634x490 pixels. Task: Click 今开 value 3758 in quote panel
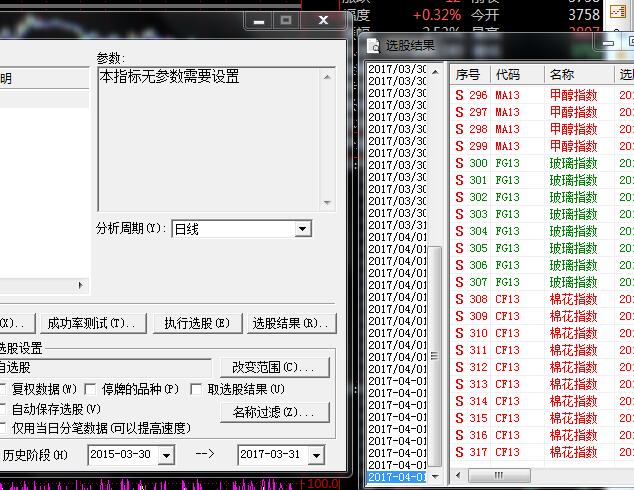click(x=583, y=15)
